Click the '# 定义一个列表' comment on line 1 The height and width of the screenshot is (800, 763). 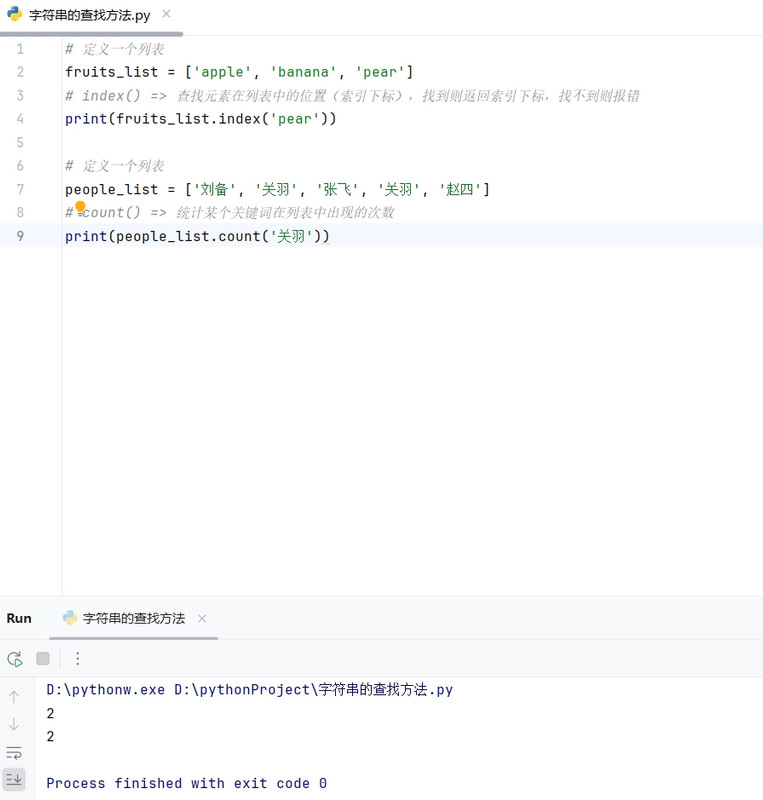point(115,49)
